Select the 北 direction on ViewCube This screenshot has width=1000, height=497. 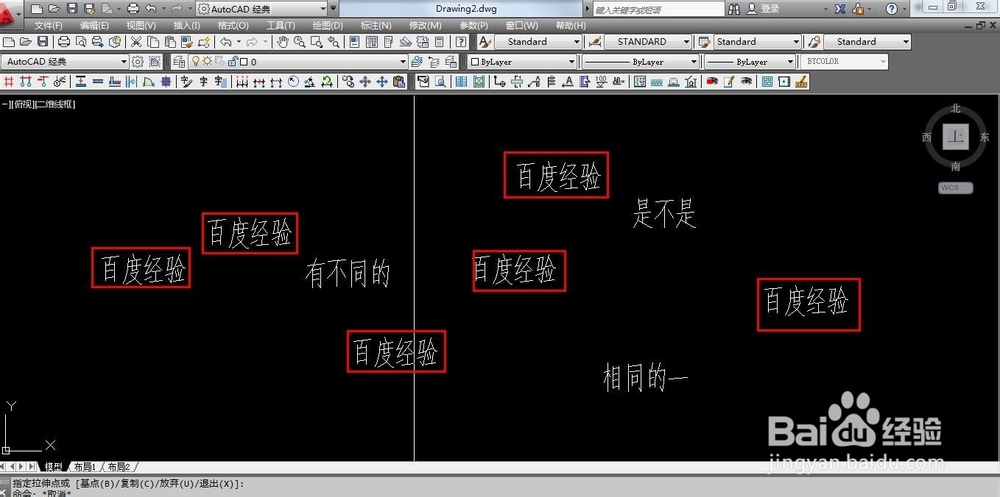(955, 108)
